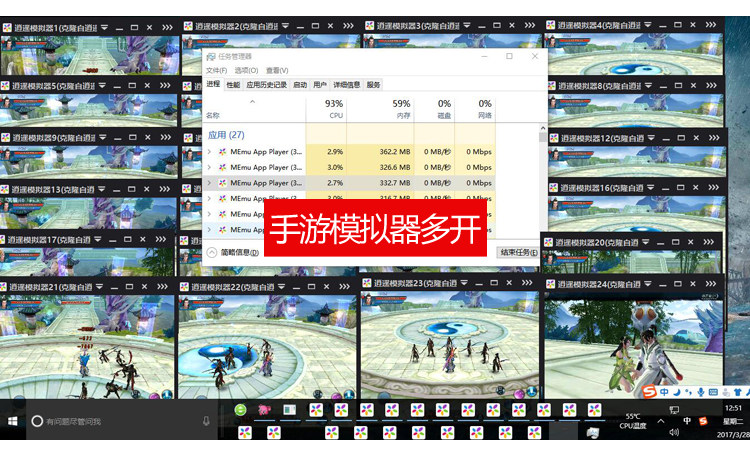This screenshot has width=750, height=459.
Task: Collapse details with 简略信息 button
Action: point(233,252)
